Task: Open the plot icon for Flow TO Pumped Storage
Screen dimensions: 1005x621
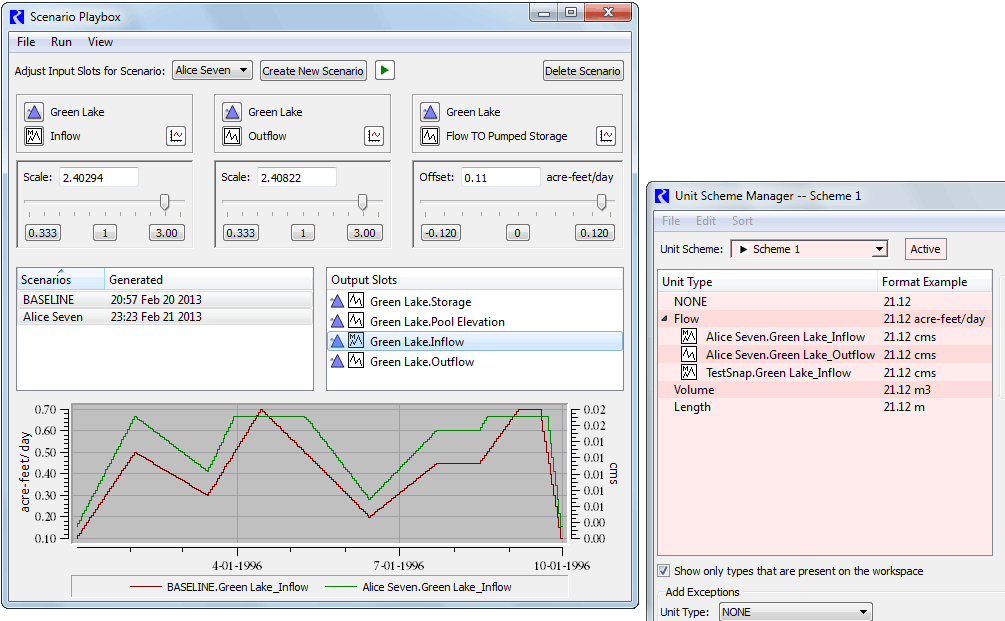Action: [606, 136]
